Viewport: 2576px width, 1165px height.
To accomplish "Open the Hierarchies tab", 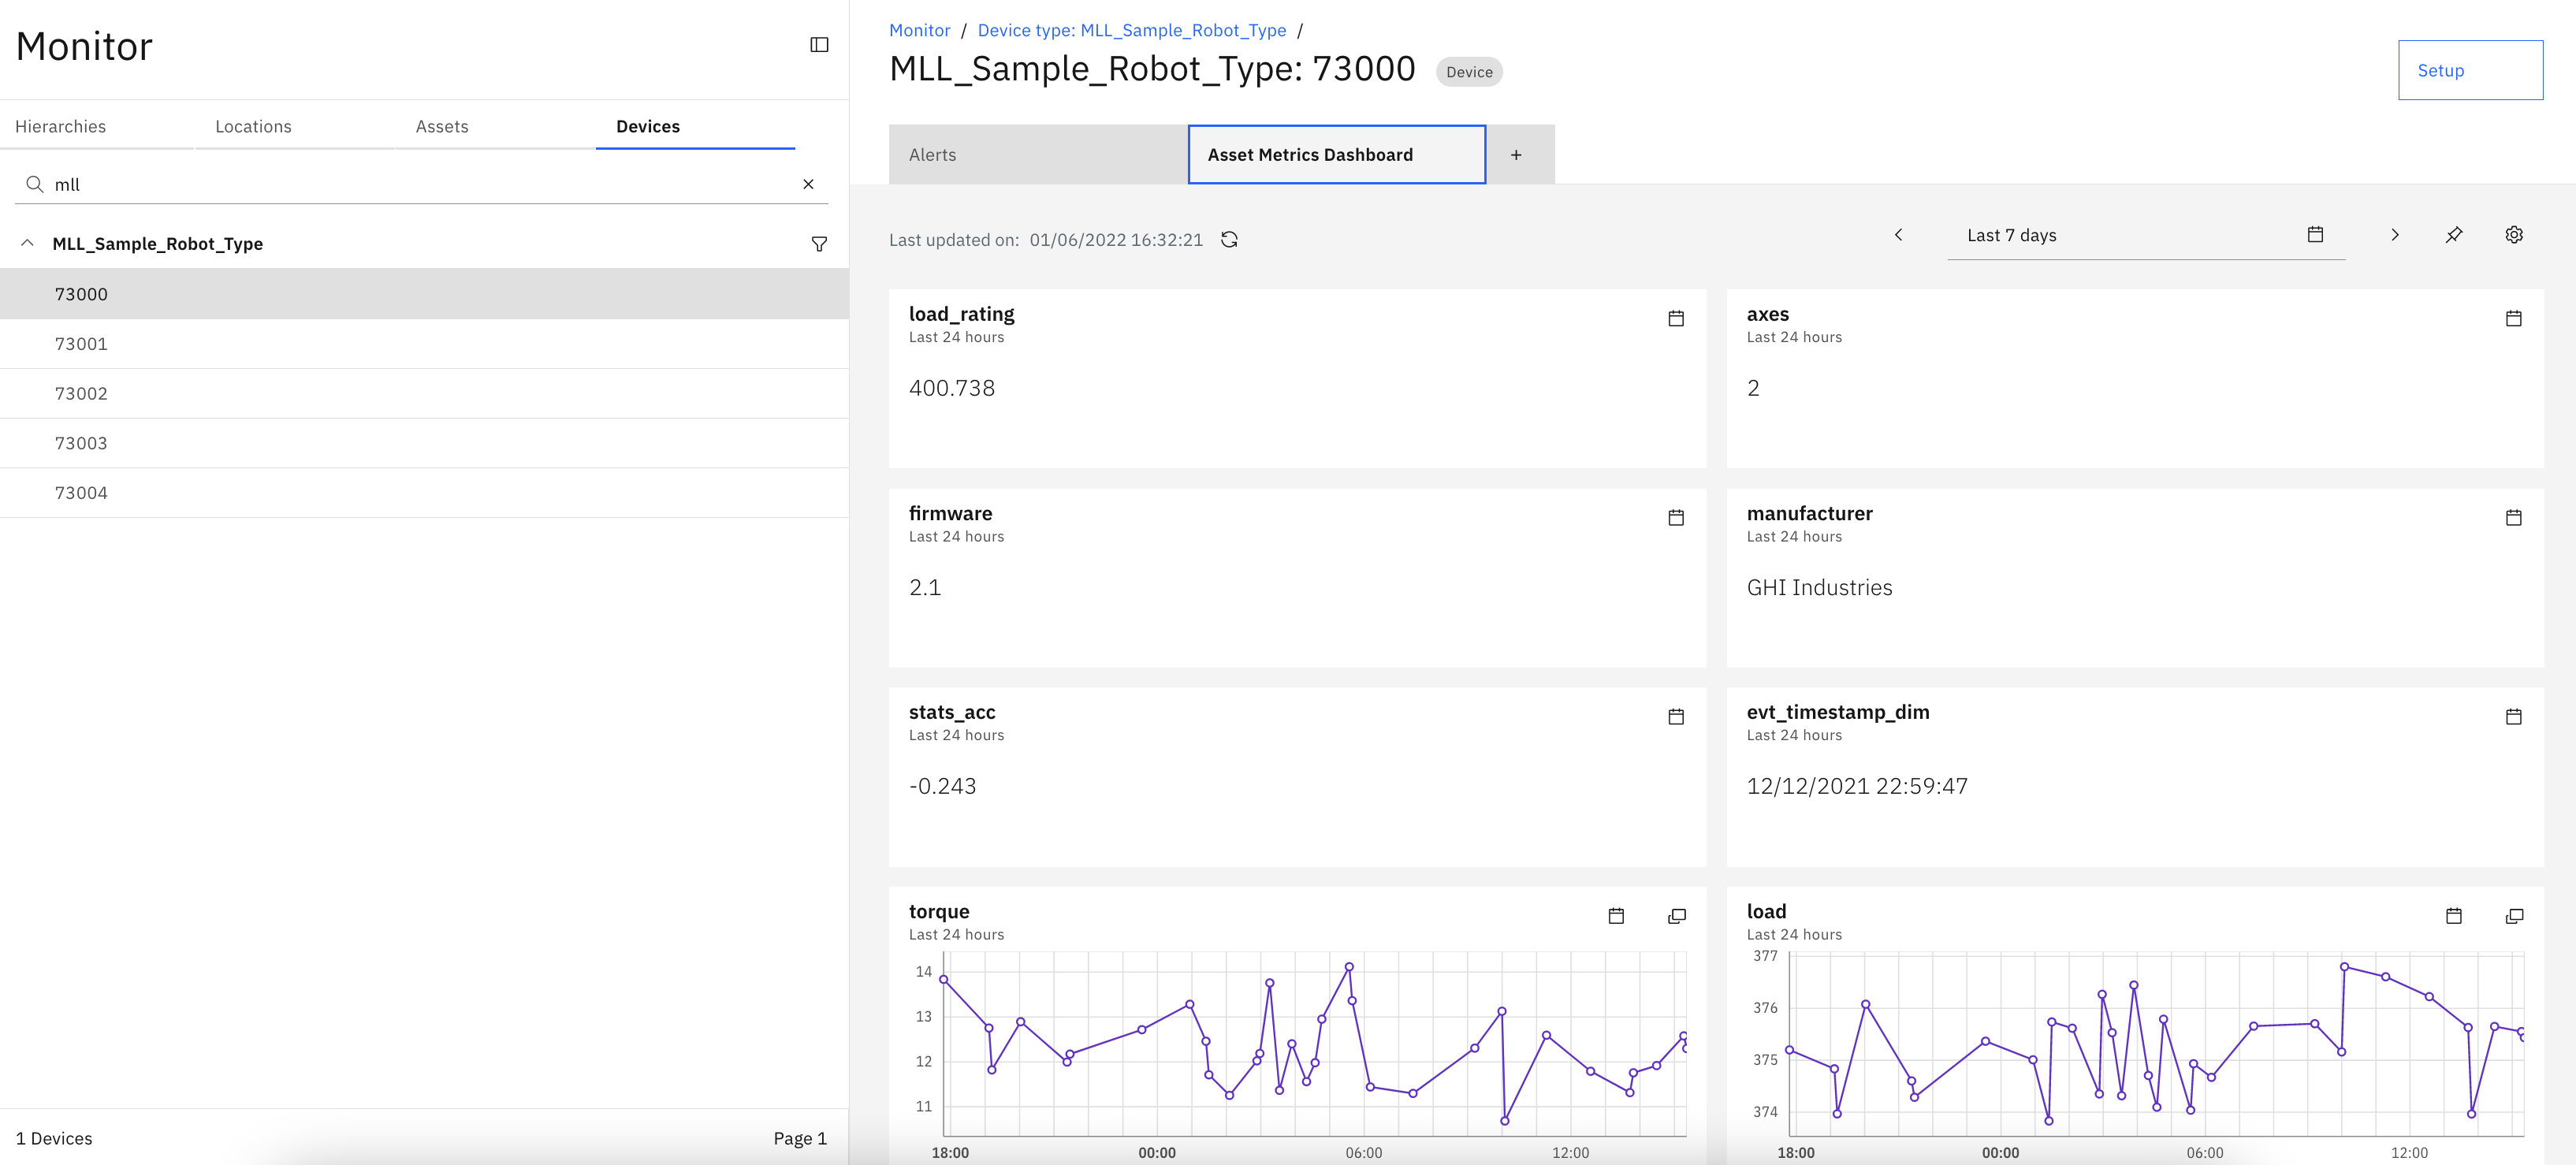I will coord(96,127).
